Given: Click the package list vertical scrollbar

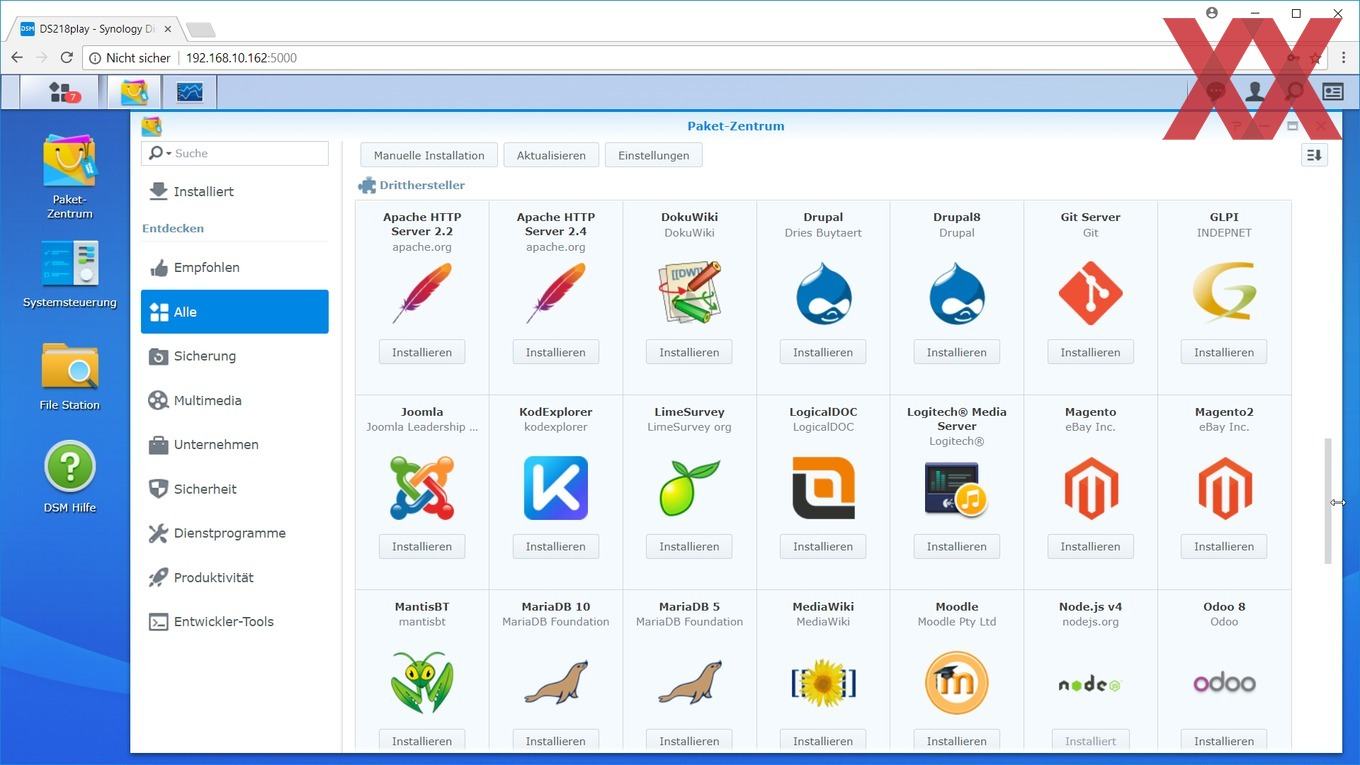Looking at the screenshot, I should 1328,501.
